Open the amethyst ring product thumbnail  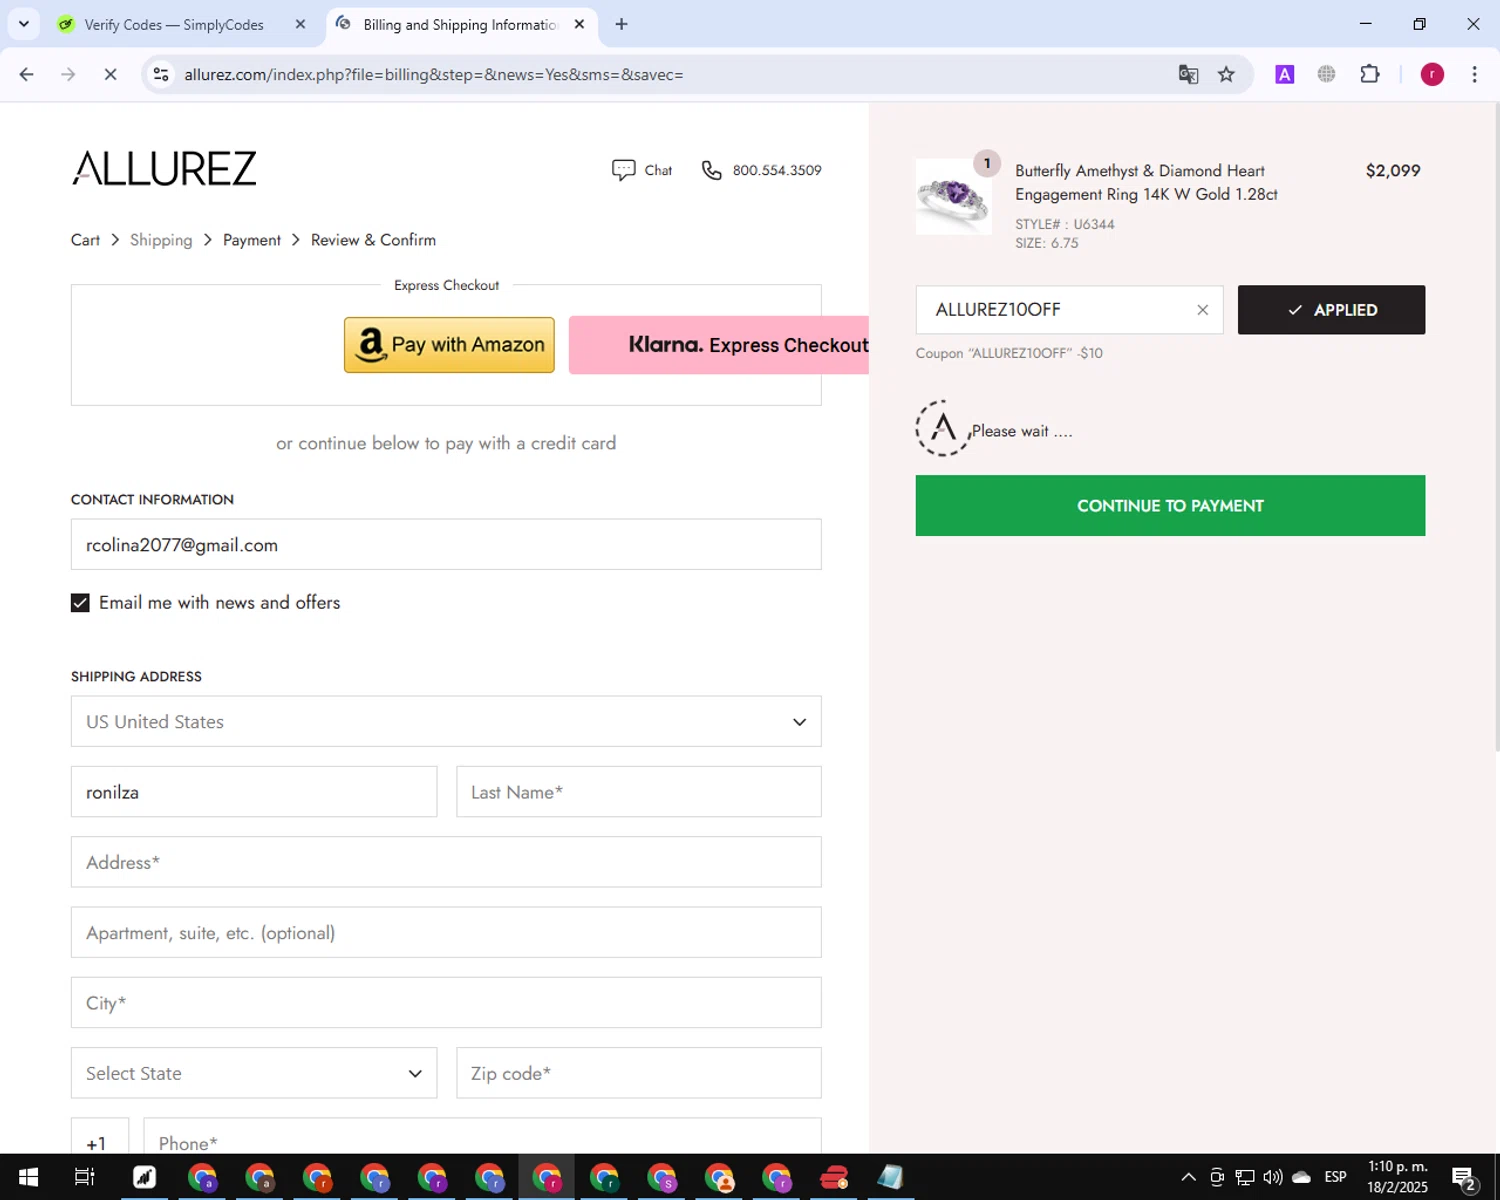[x=954, y=197]
